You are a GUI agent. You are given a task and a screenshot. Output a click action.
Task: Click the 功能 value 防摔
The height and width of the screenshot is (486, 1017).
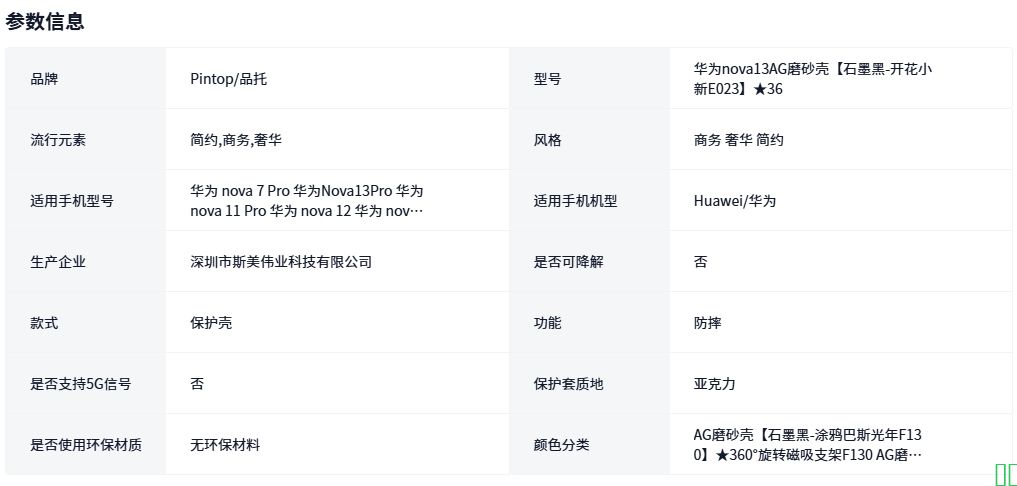point(708,323)
